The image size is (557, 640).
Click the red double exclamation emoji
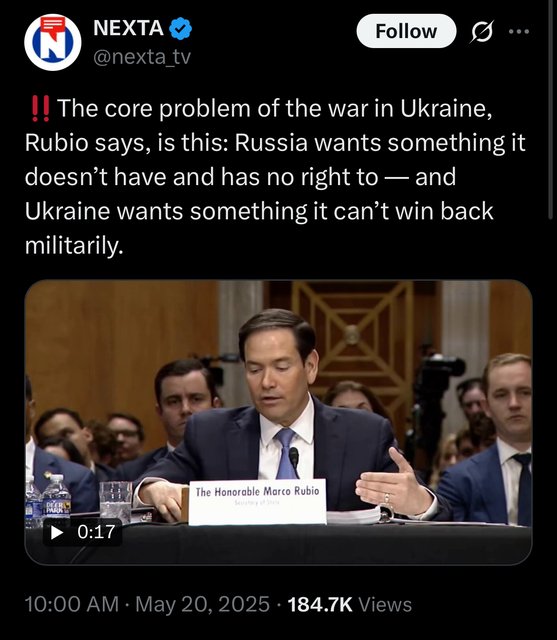tap(40, 109)
